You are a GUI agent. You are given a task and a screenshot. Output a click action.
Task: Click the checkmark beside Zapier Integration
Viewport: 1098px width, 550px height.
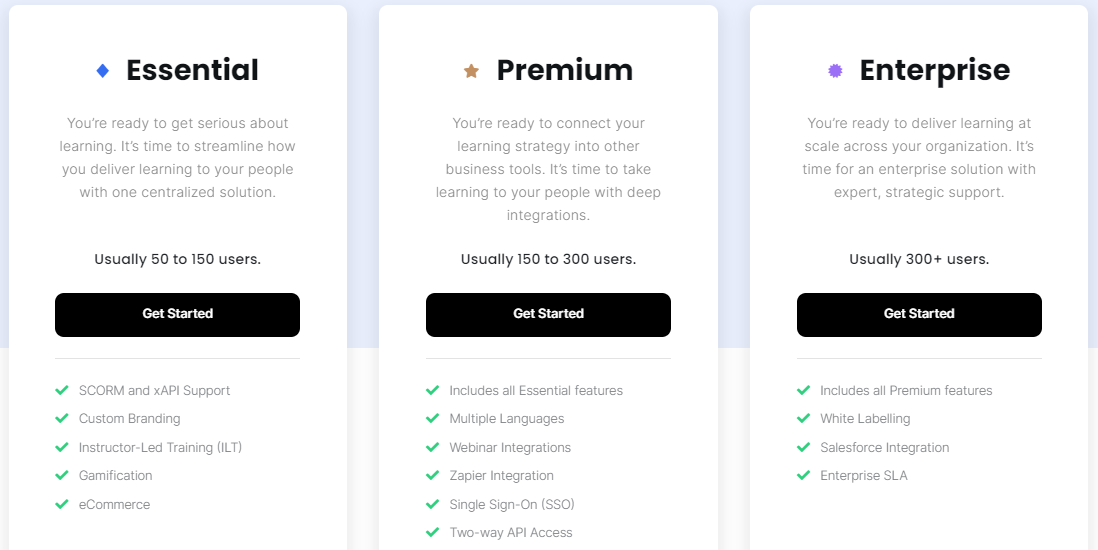(432, 476)
